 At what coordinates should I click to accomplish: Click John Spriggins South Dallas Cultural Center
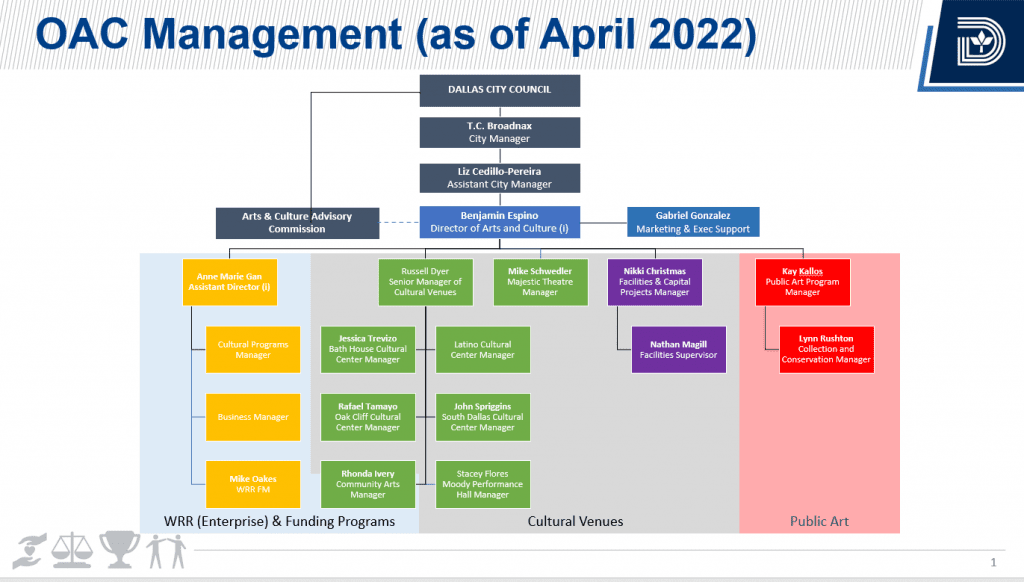point(483,417)
